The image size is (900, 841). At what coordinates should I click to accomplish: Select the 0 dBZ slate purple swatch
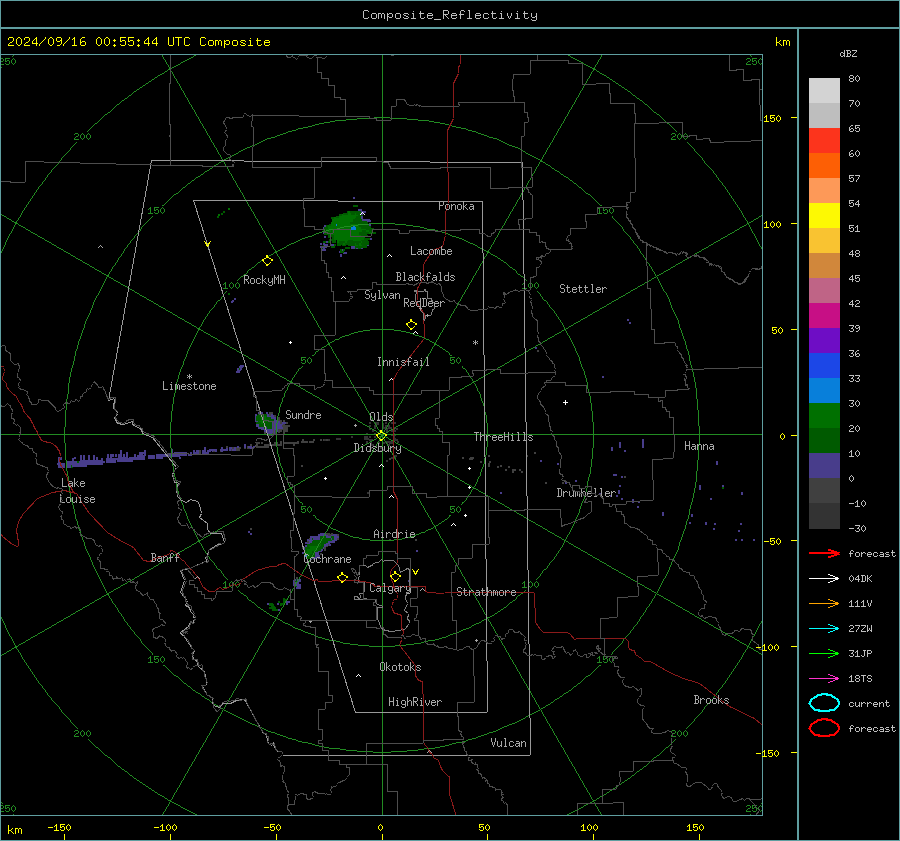[824, 466]
